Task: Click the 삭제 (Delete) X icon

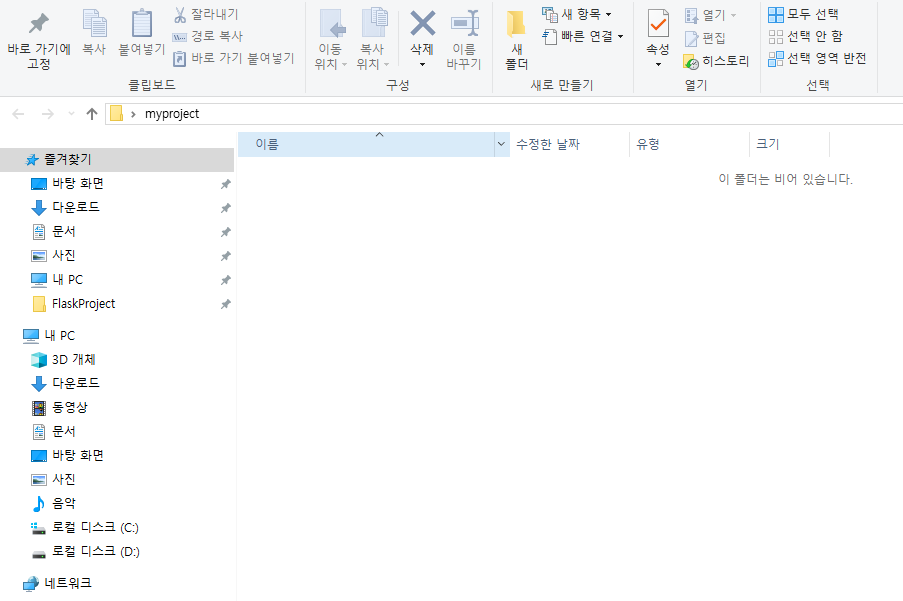Action: (x=422, y=23)
